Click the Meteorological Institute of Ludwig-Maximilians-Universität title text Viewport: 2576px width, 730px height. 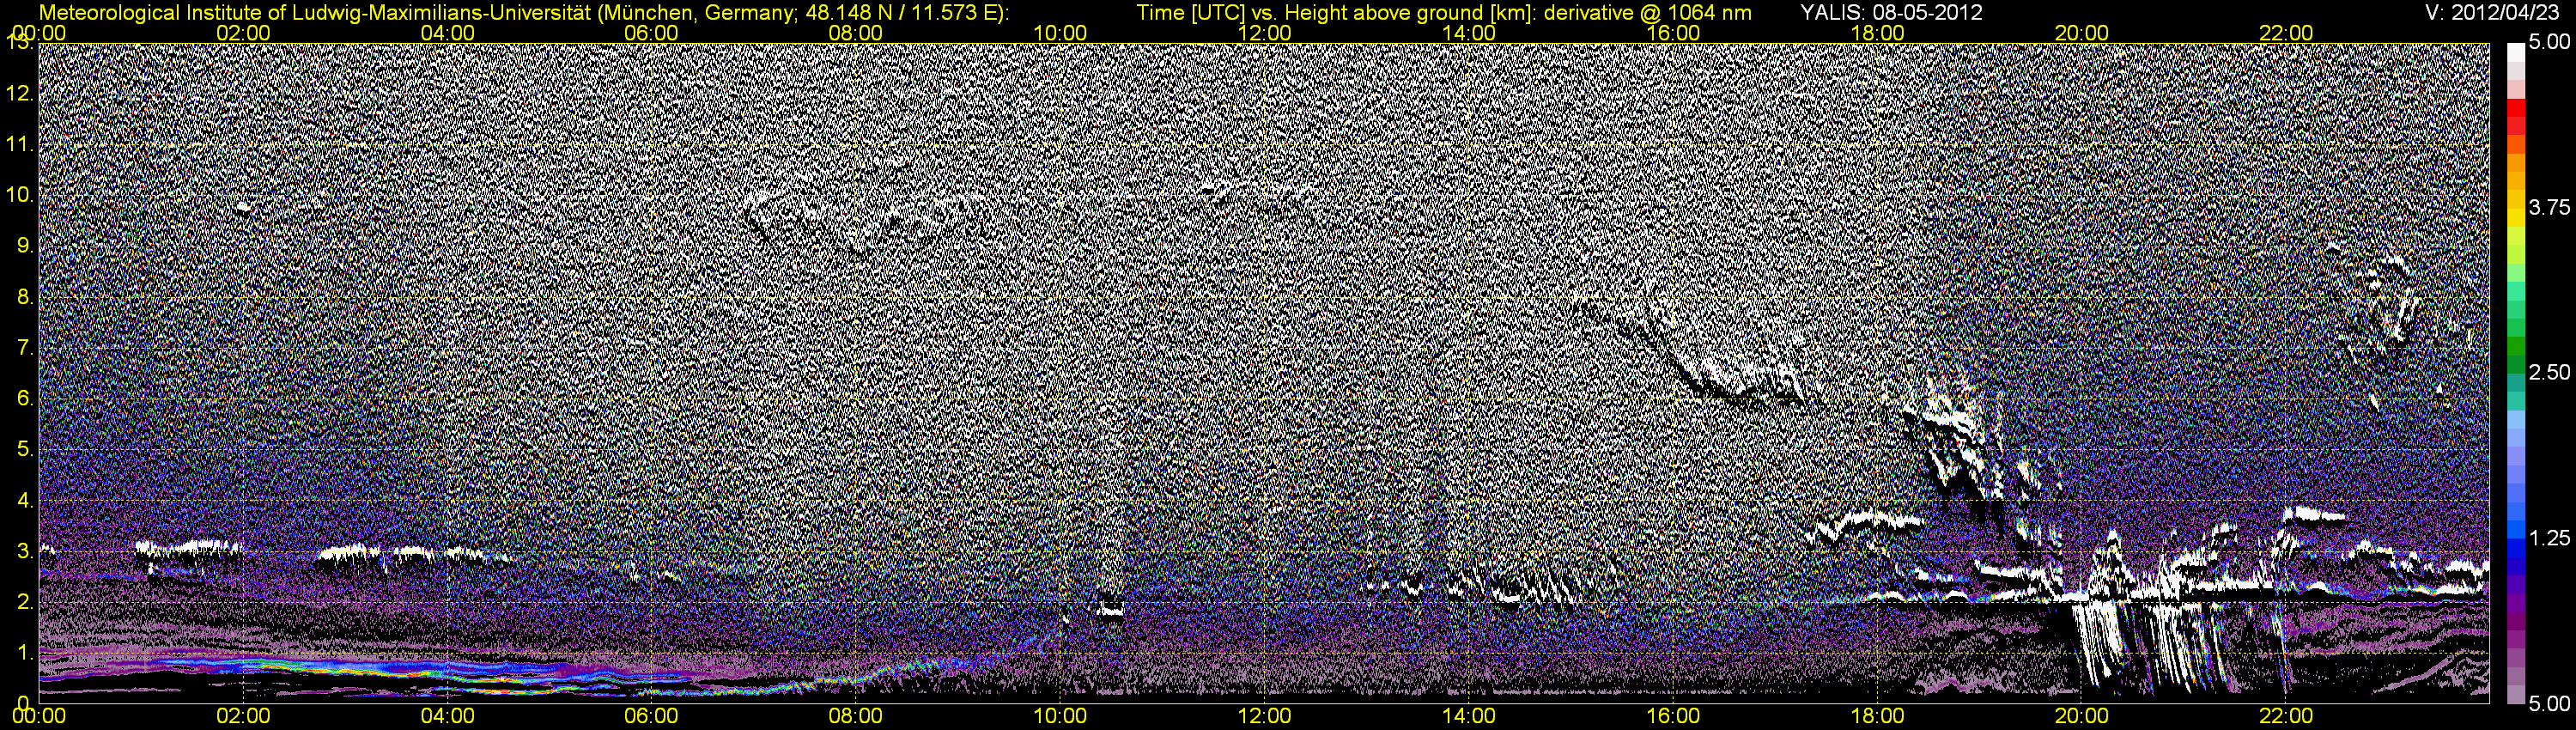[x=525, y=12]
